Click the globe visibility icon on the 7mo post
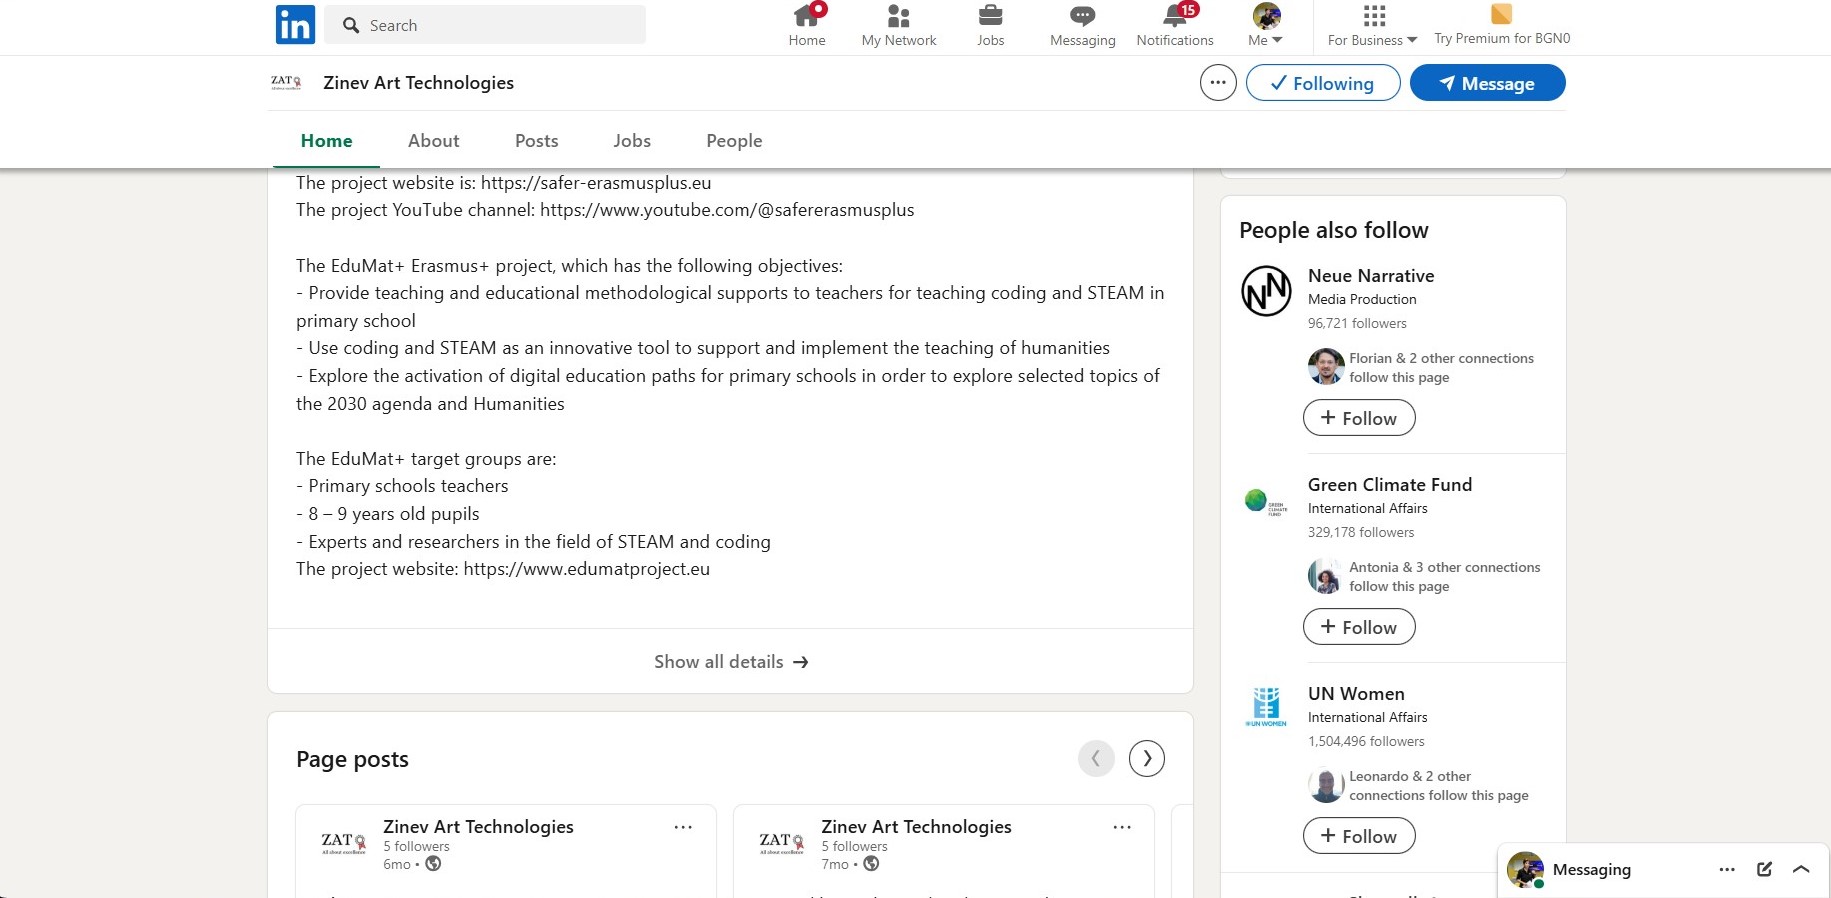Viewport: 1831px width, 898px height. 871,863
